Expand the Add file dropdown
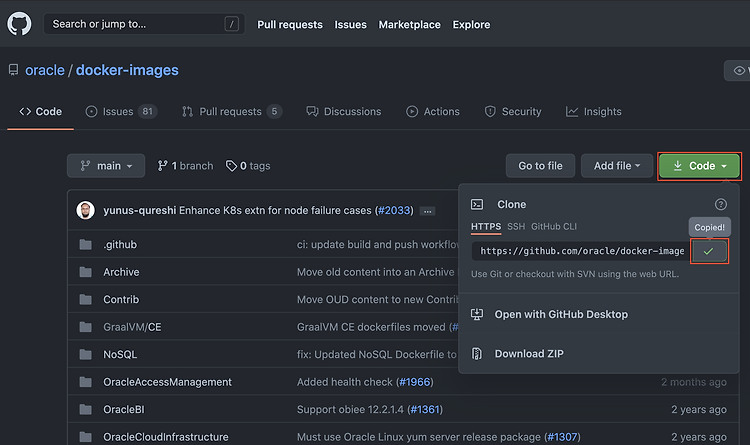The height and width of the screenshot is (445, 750). point(617,166)
